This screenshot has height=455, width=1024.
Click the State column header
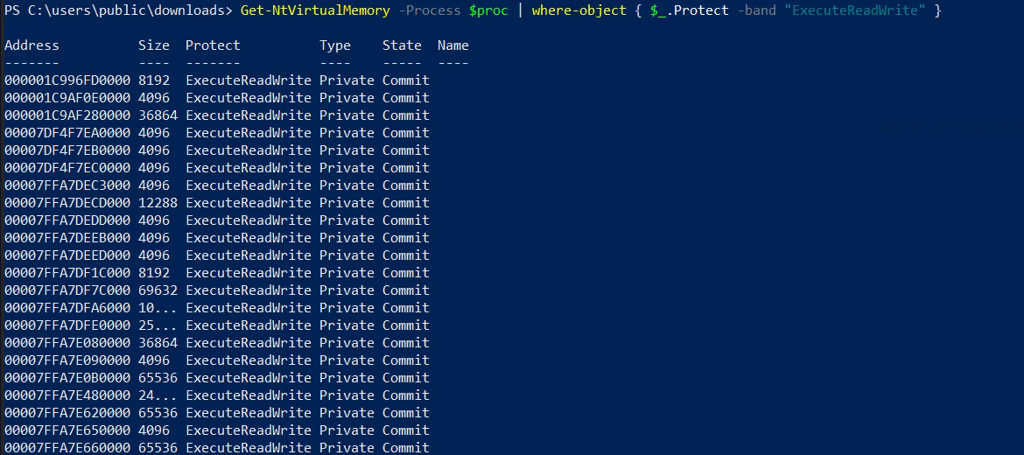click(402, 46)
